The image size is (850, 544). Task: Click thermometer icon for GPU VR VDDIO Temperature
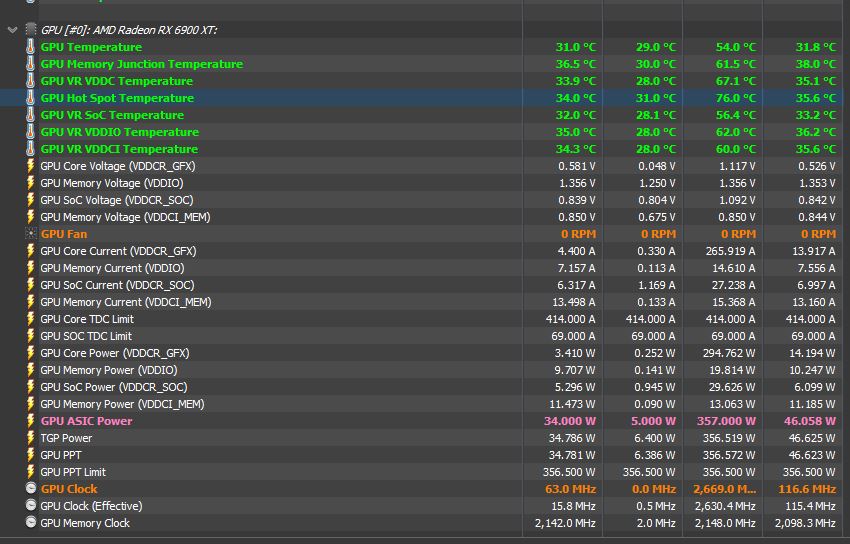click(x=31, y=132)
